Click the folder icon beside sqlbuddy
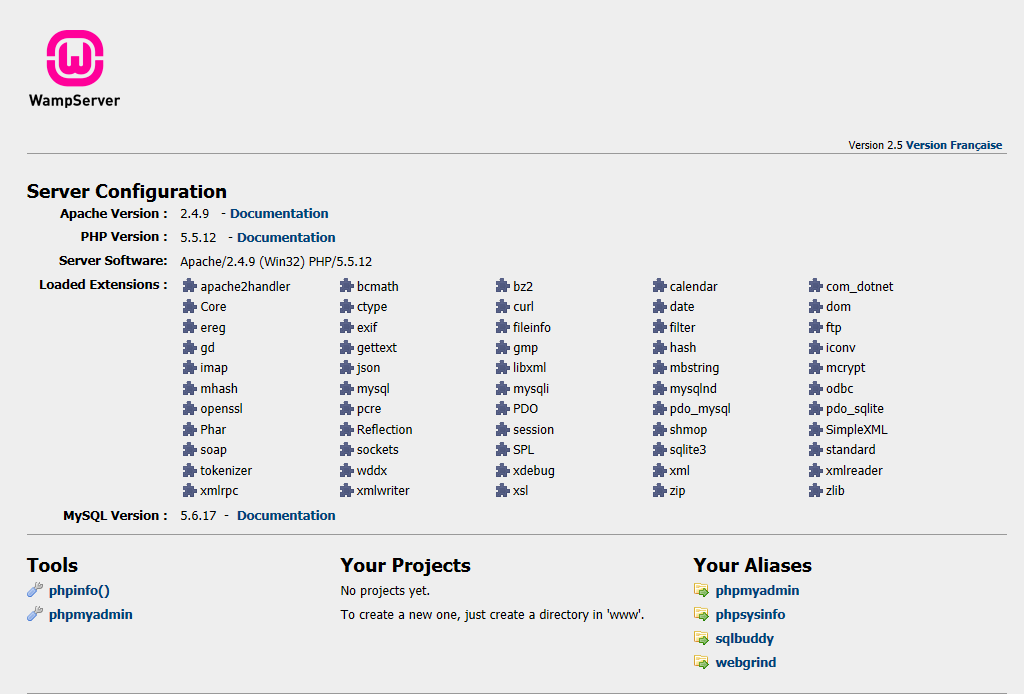Image resolution: width=1024 pixels, height=694 pixels. coord(701,639)
